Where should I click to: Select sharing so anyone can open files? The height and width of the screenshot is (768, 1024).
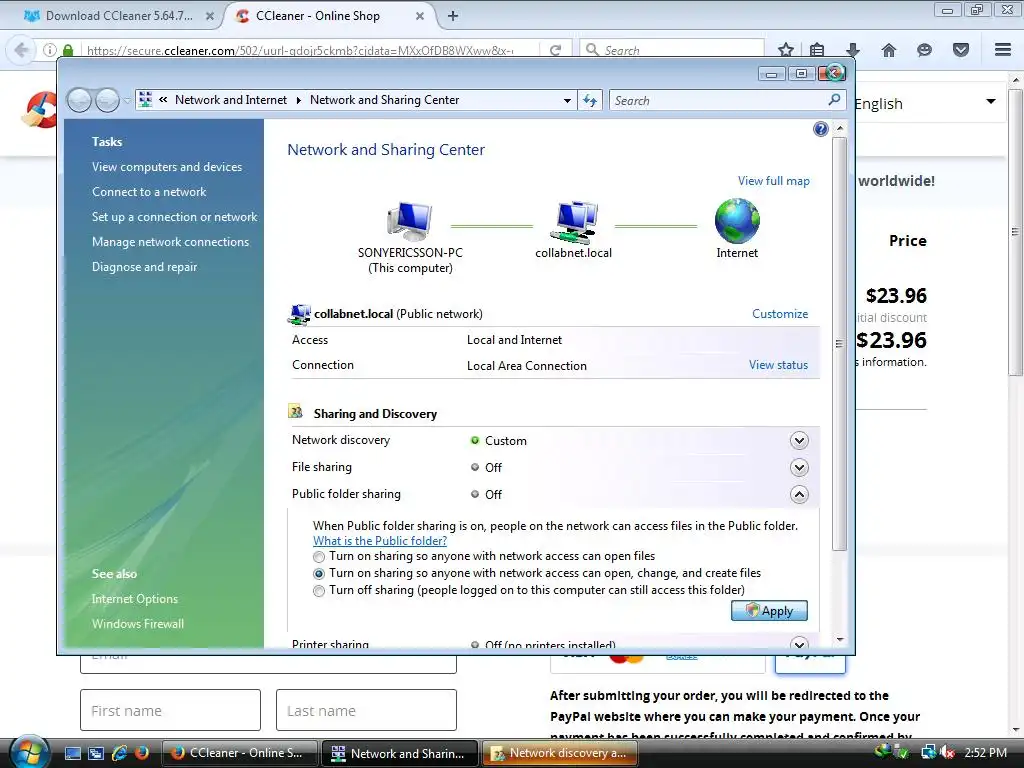coord(319,557)
